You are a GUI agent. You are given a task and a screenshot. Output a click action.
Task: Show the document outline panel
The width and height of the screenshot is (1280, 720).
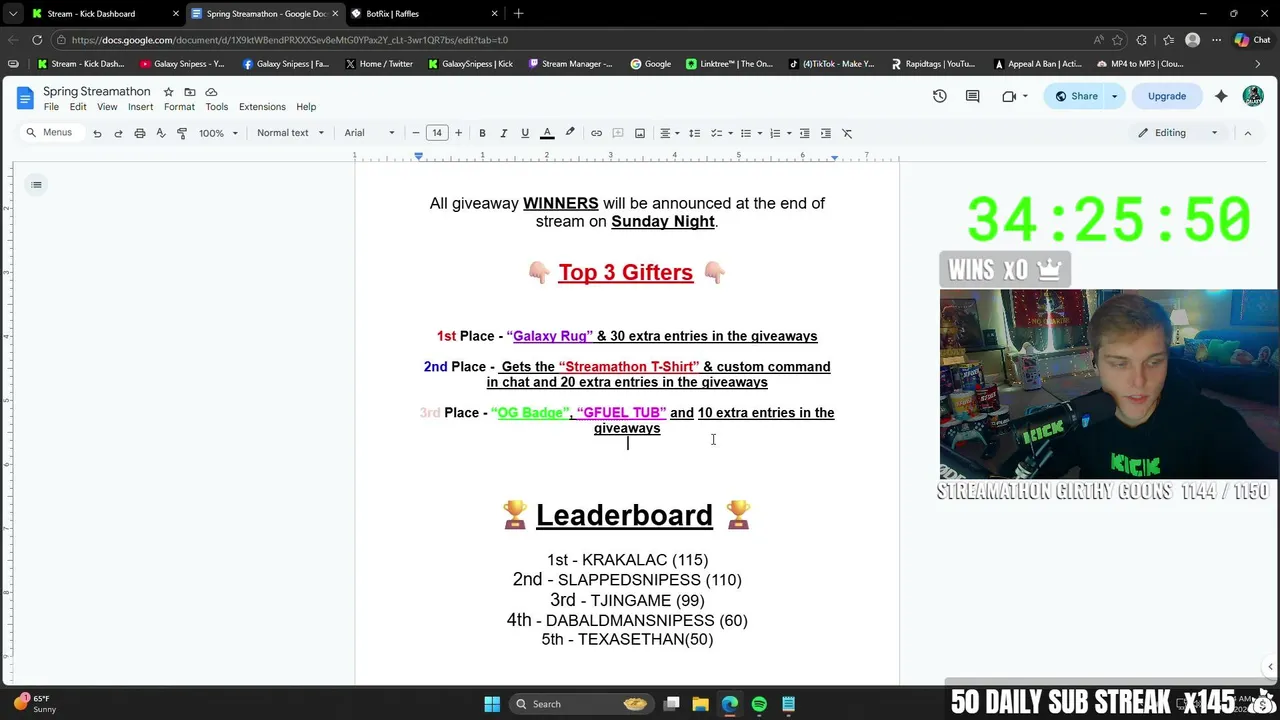point(36,184)
